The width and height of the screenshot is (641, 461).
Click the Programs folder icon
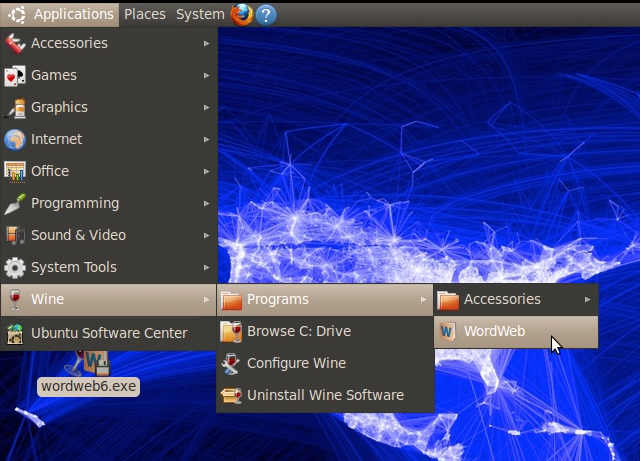click(x=231, y=300)
